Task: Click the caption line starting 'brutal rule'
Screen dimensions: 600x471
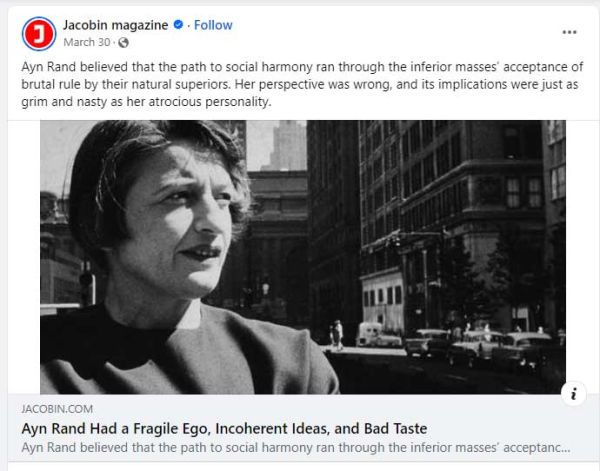Action: point(300,85)
